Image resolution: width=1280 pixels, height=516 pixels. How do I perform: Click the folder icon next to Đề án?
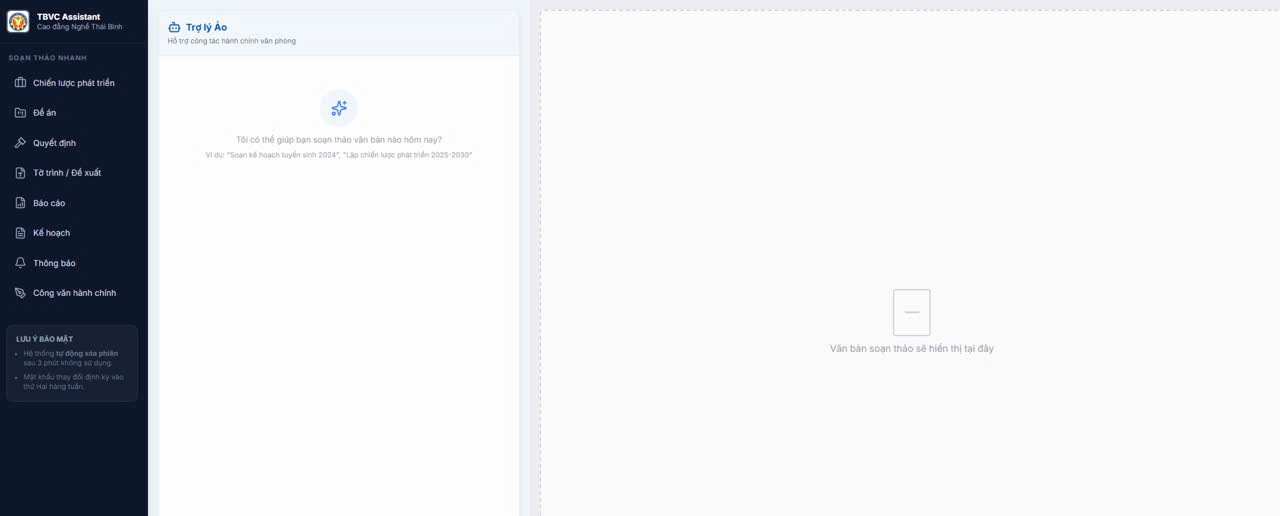20,113
